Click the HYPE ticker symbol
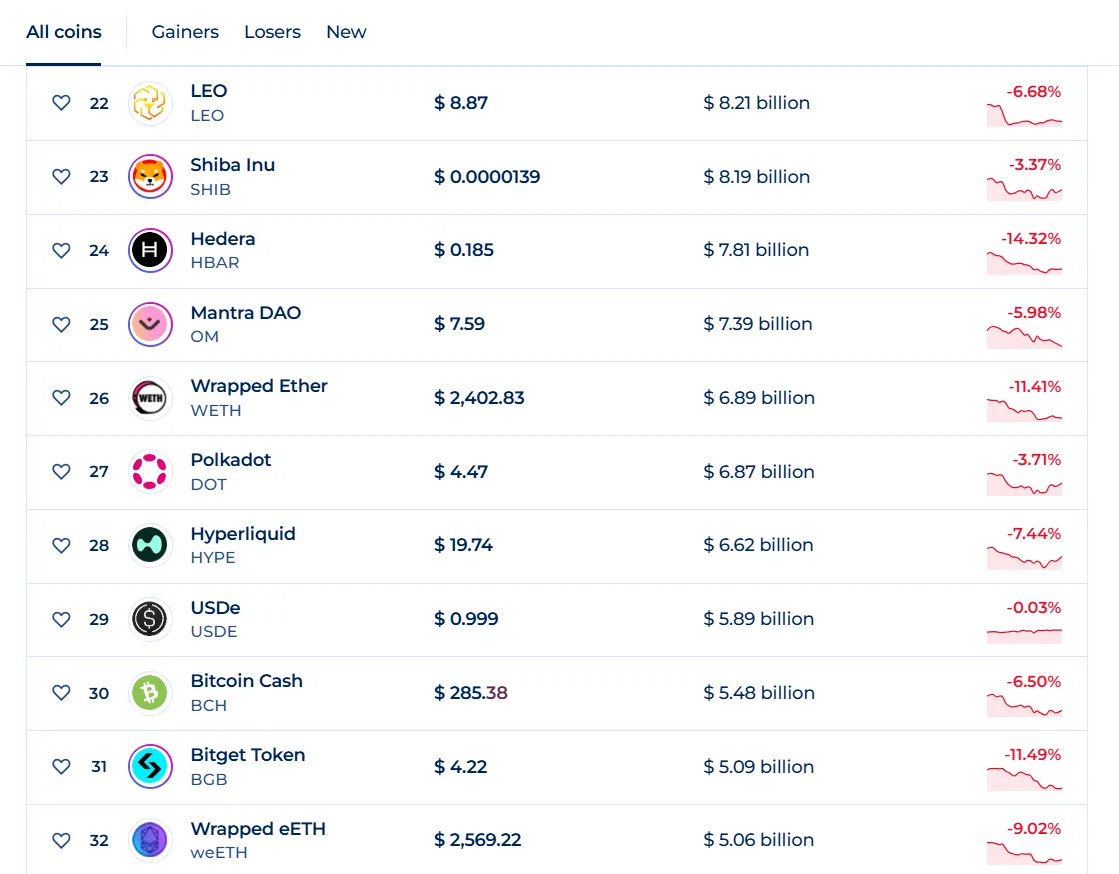Image resolution: width=1119 pixels, height=874 pixels. point(213,558)
